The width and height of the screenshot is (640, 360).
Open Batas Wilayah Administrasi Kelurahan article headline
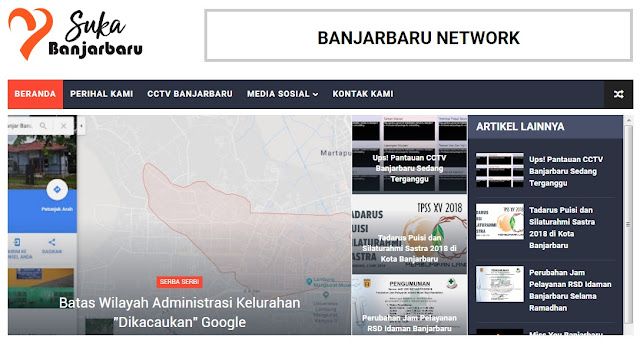click(180, 312)
